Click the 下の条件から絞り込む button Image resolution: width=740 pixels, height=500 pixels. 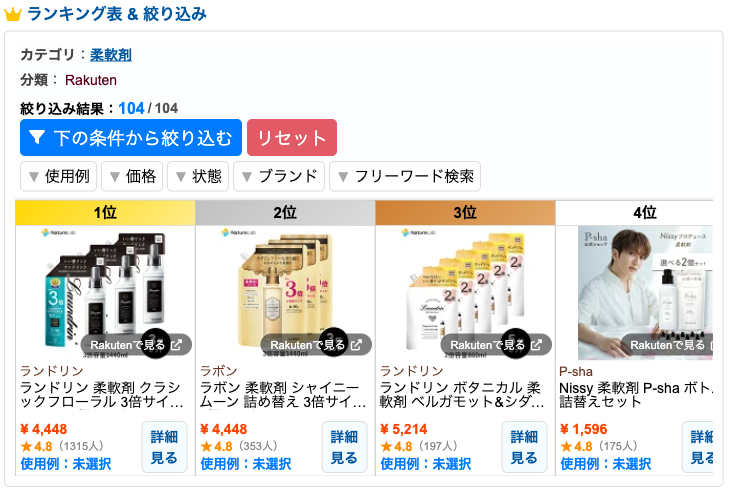click(131, 137)
